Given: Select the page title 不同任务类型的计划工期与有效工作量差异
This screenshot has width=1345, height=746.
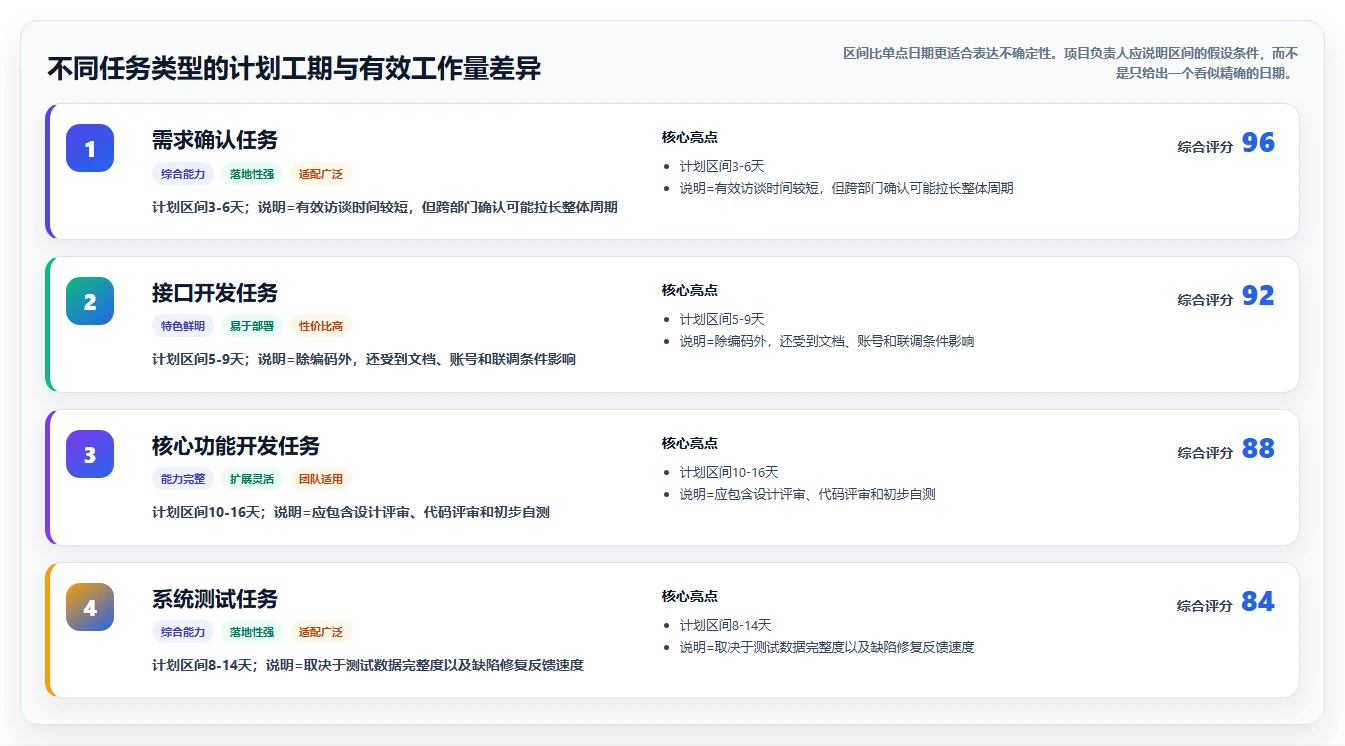Looking at the screenshot, I should (294, 68).
